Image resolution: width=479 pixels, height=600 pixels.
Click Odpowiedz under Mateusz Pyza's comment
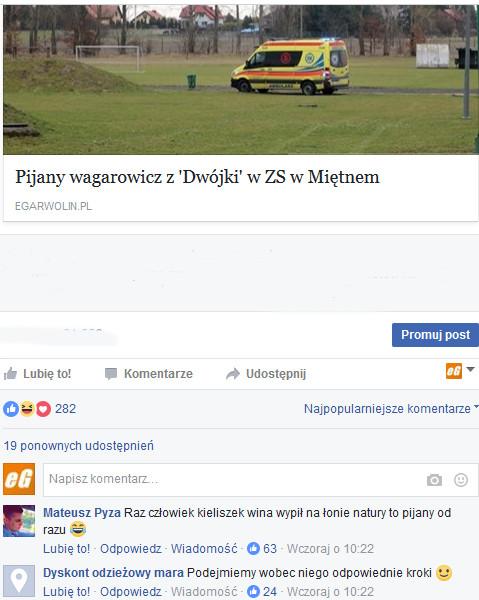tap(130, 548)
